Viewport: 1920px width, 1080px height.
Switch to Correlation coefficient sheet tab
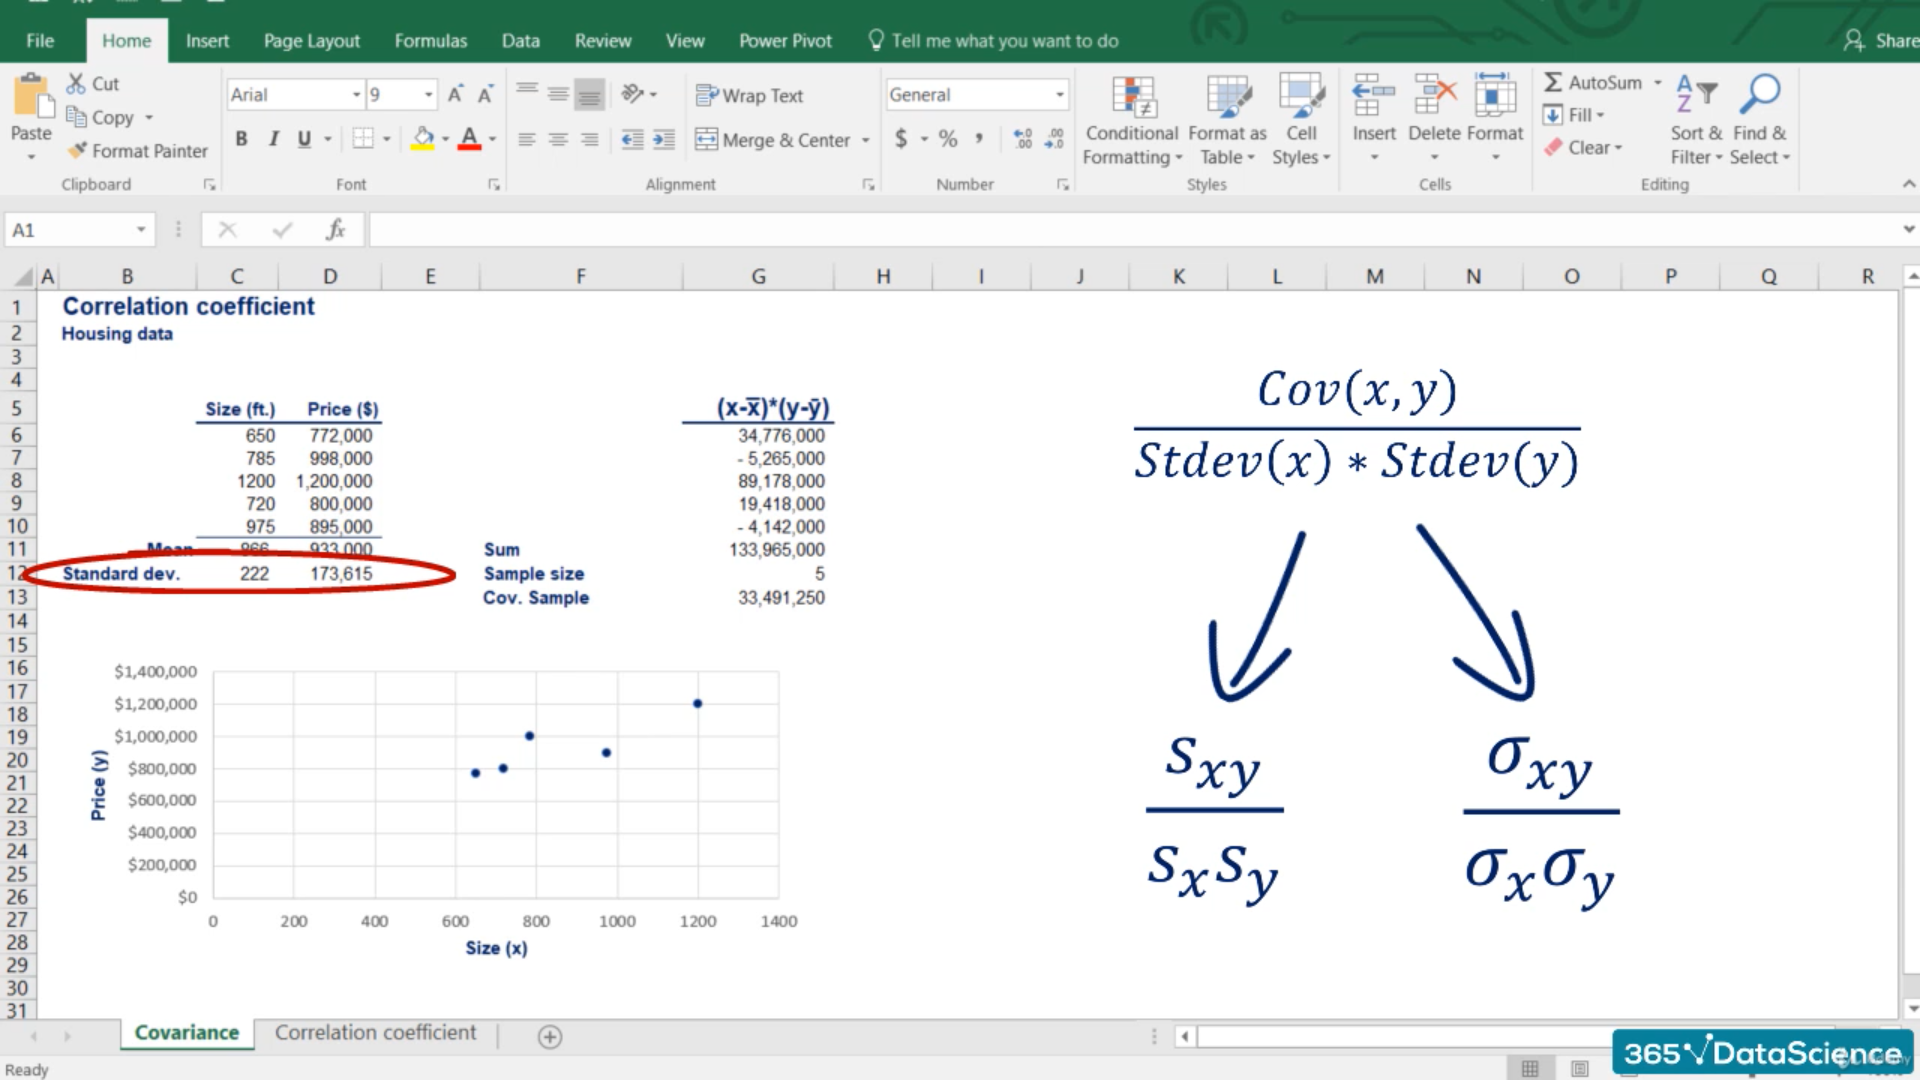pyautogui.click(x=375, y=1032)
